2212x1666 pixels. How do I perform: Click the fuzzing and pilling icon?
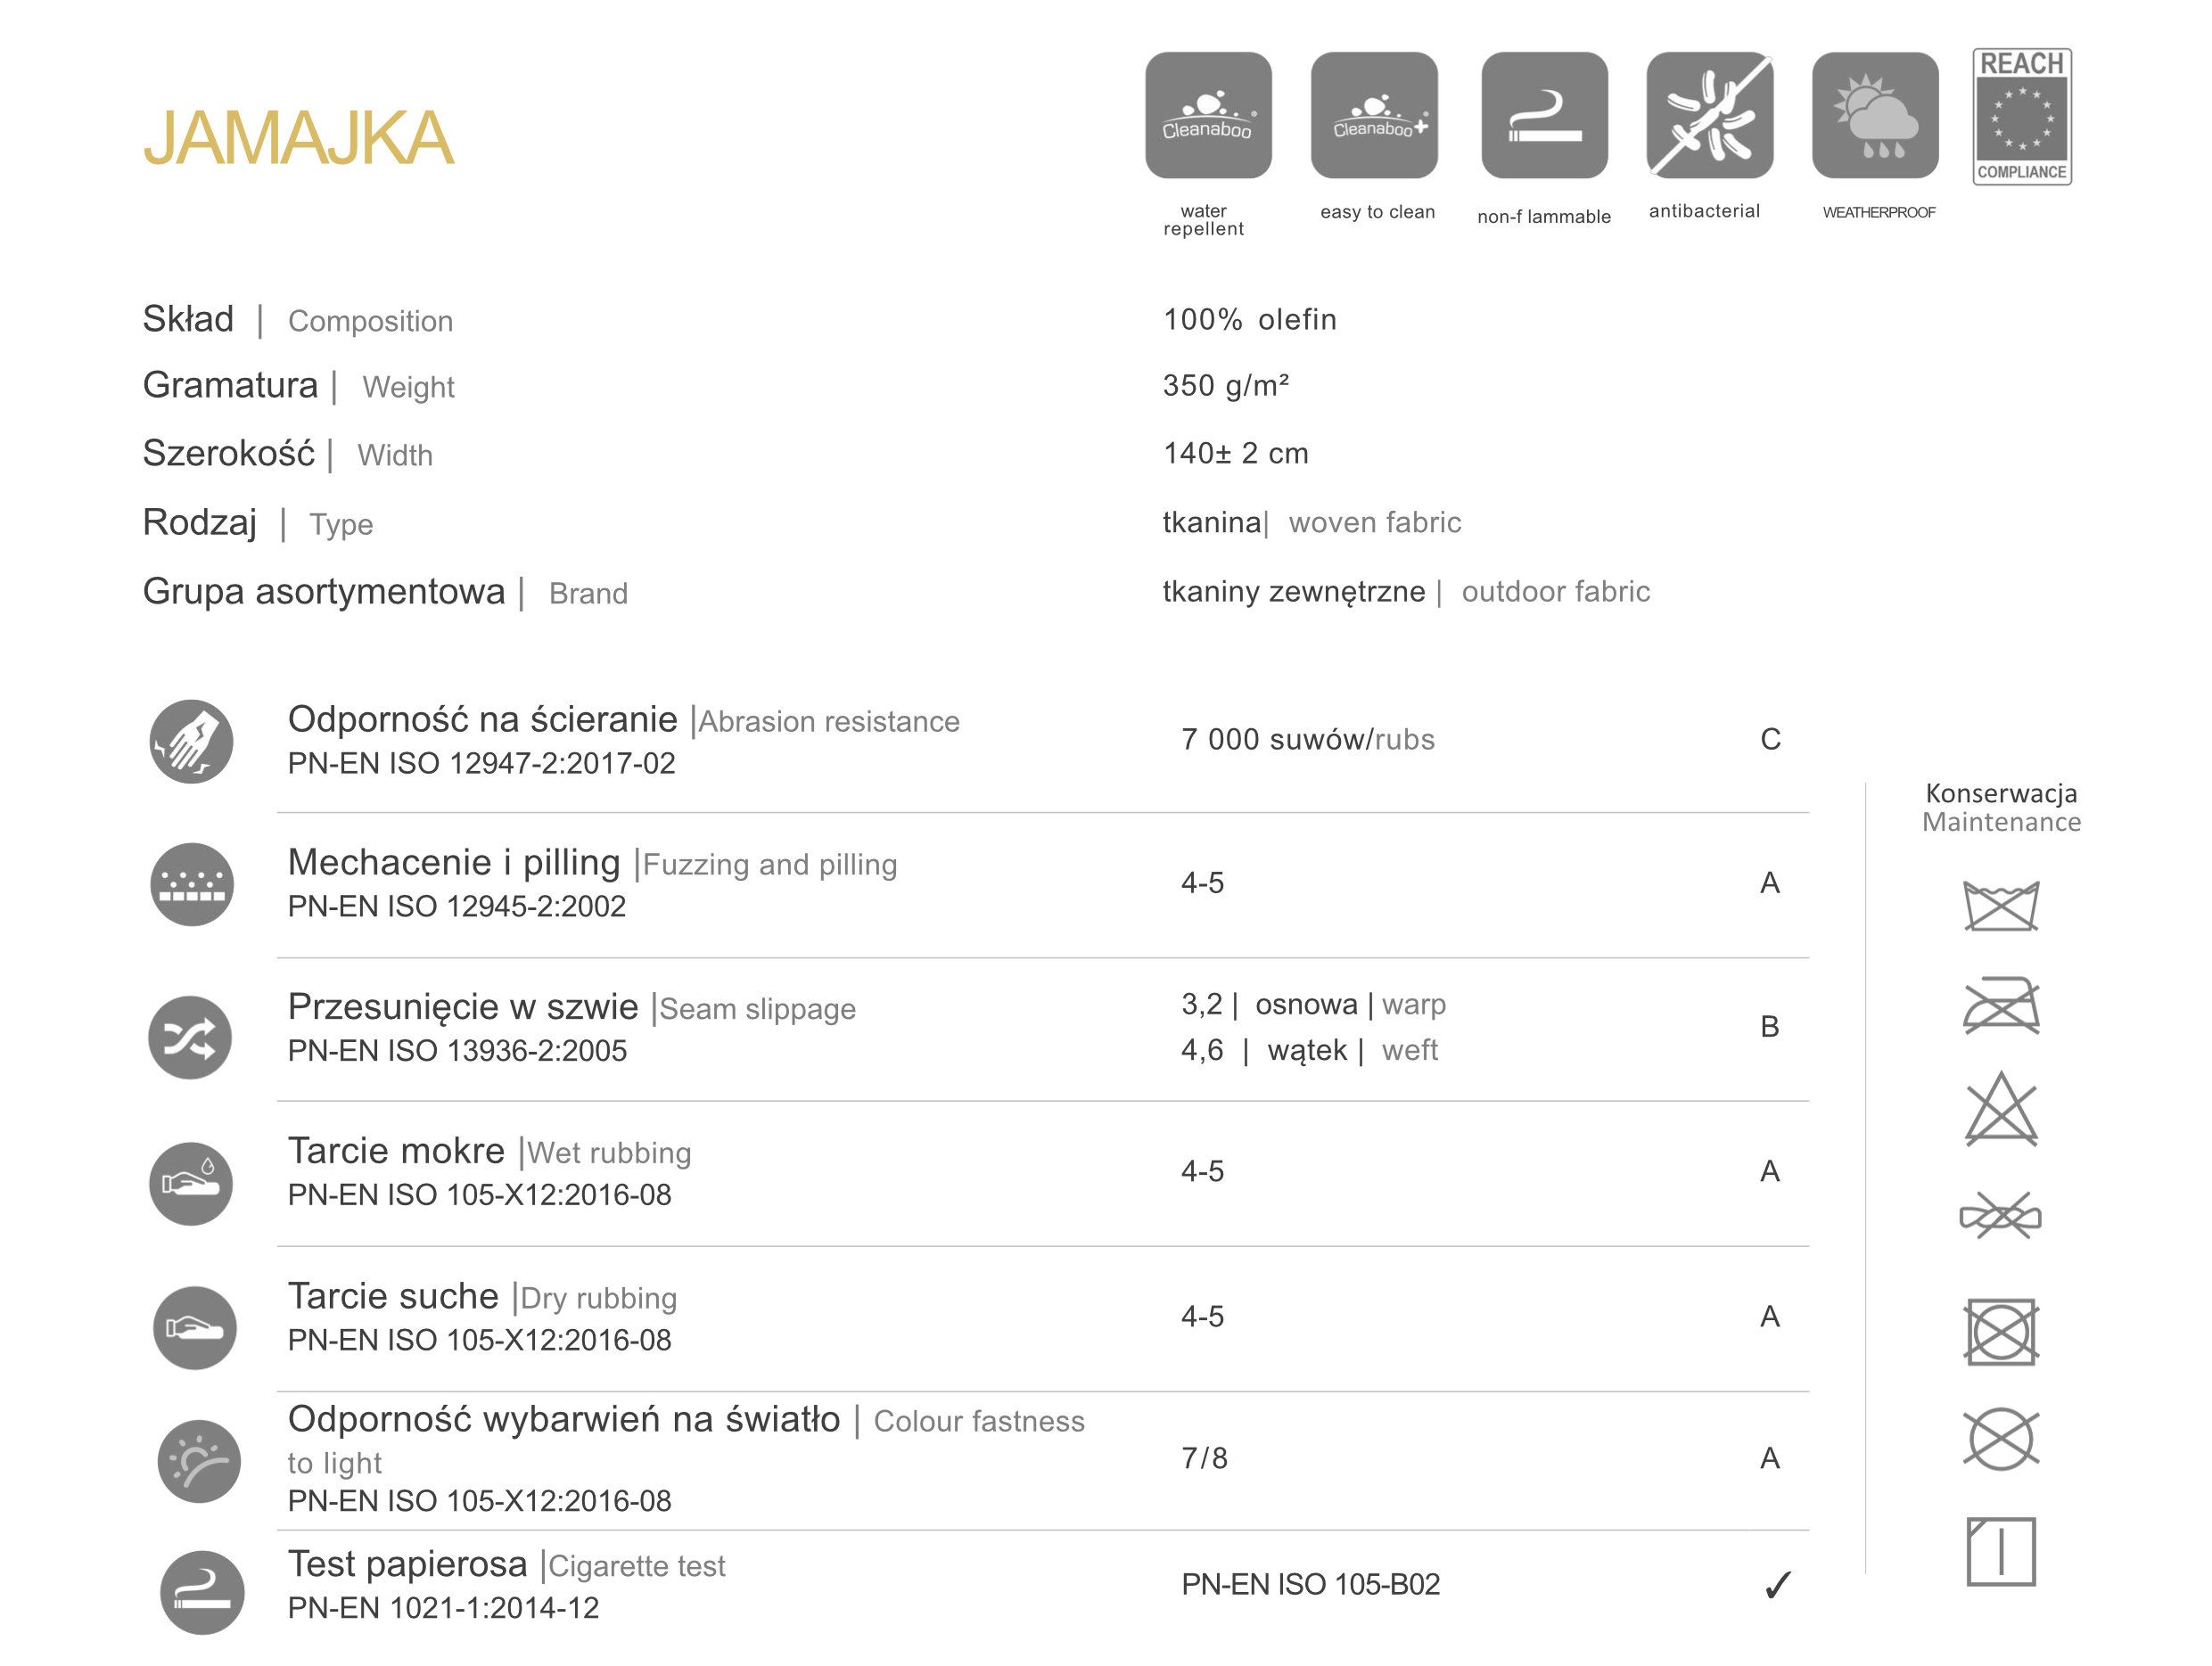[191, 884]
